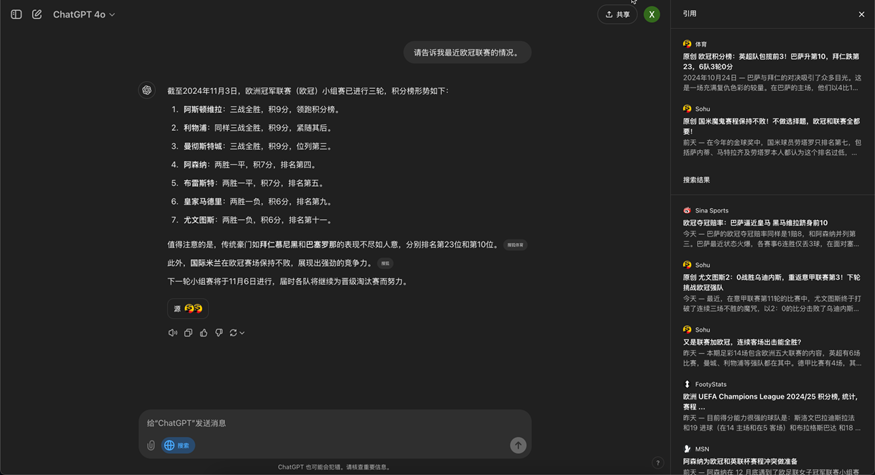This screenshot has width=875, height=475.
Task: Open result 又是联赛加欧冠，连续客场出击能全胜
Action: point(742,342)
